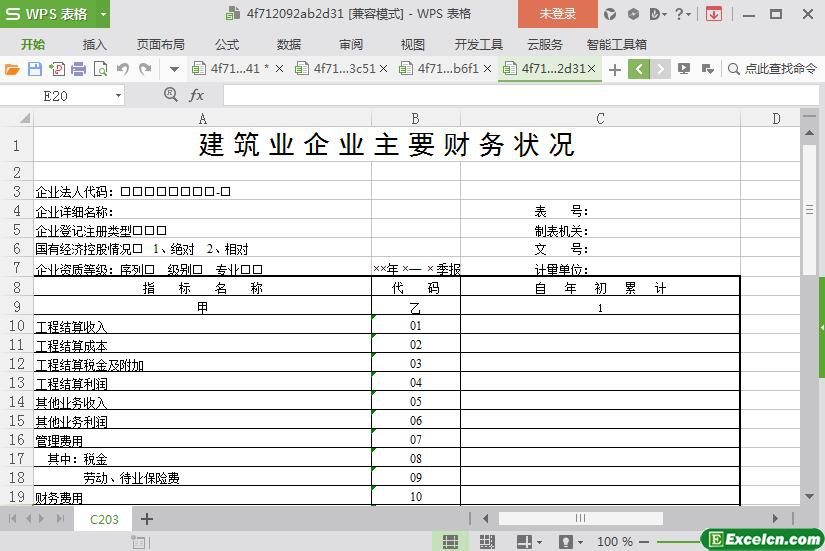This screenshot has width=825, height=551.
Task: Click the hexagon settings icon in title bar
Action: tap(633, 14)
